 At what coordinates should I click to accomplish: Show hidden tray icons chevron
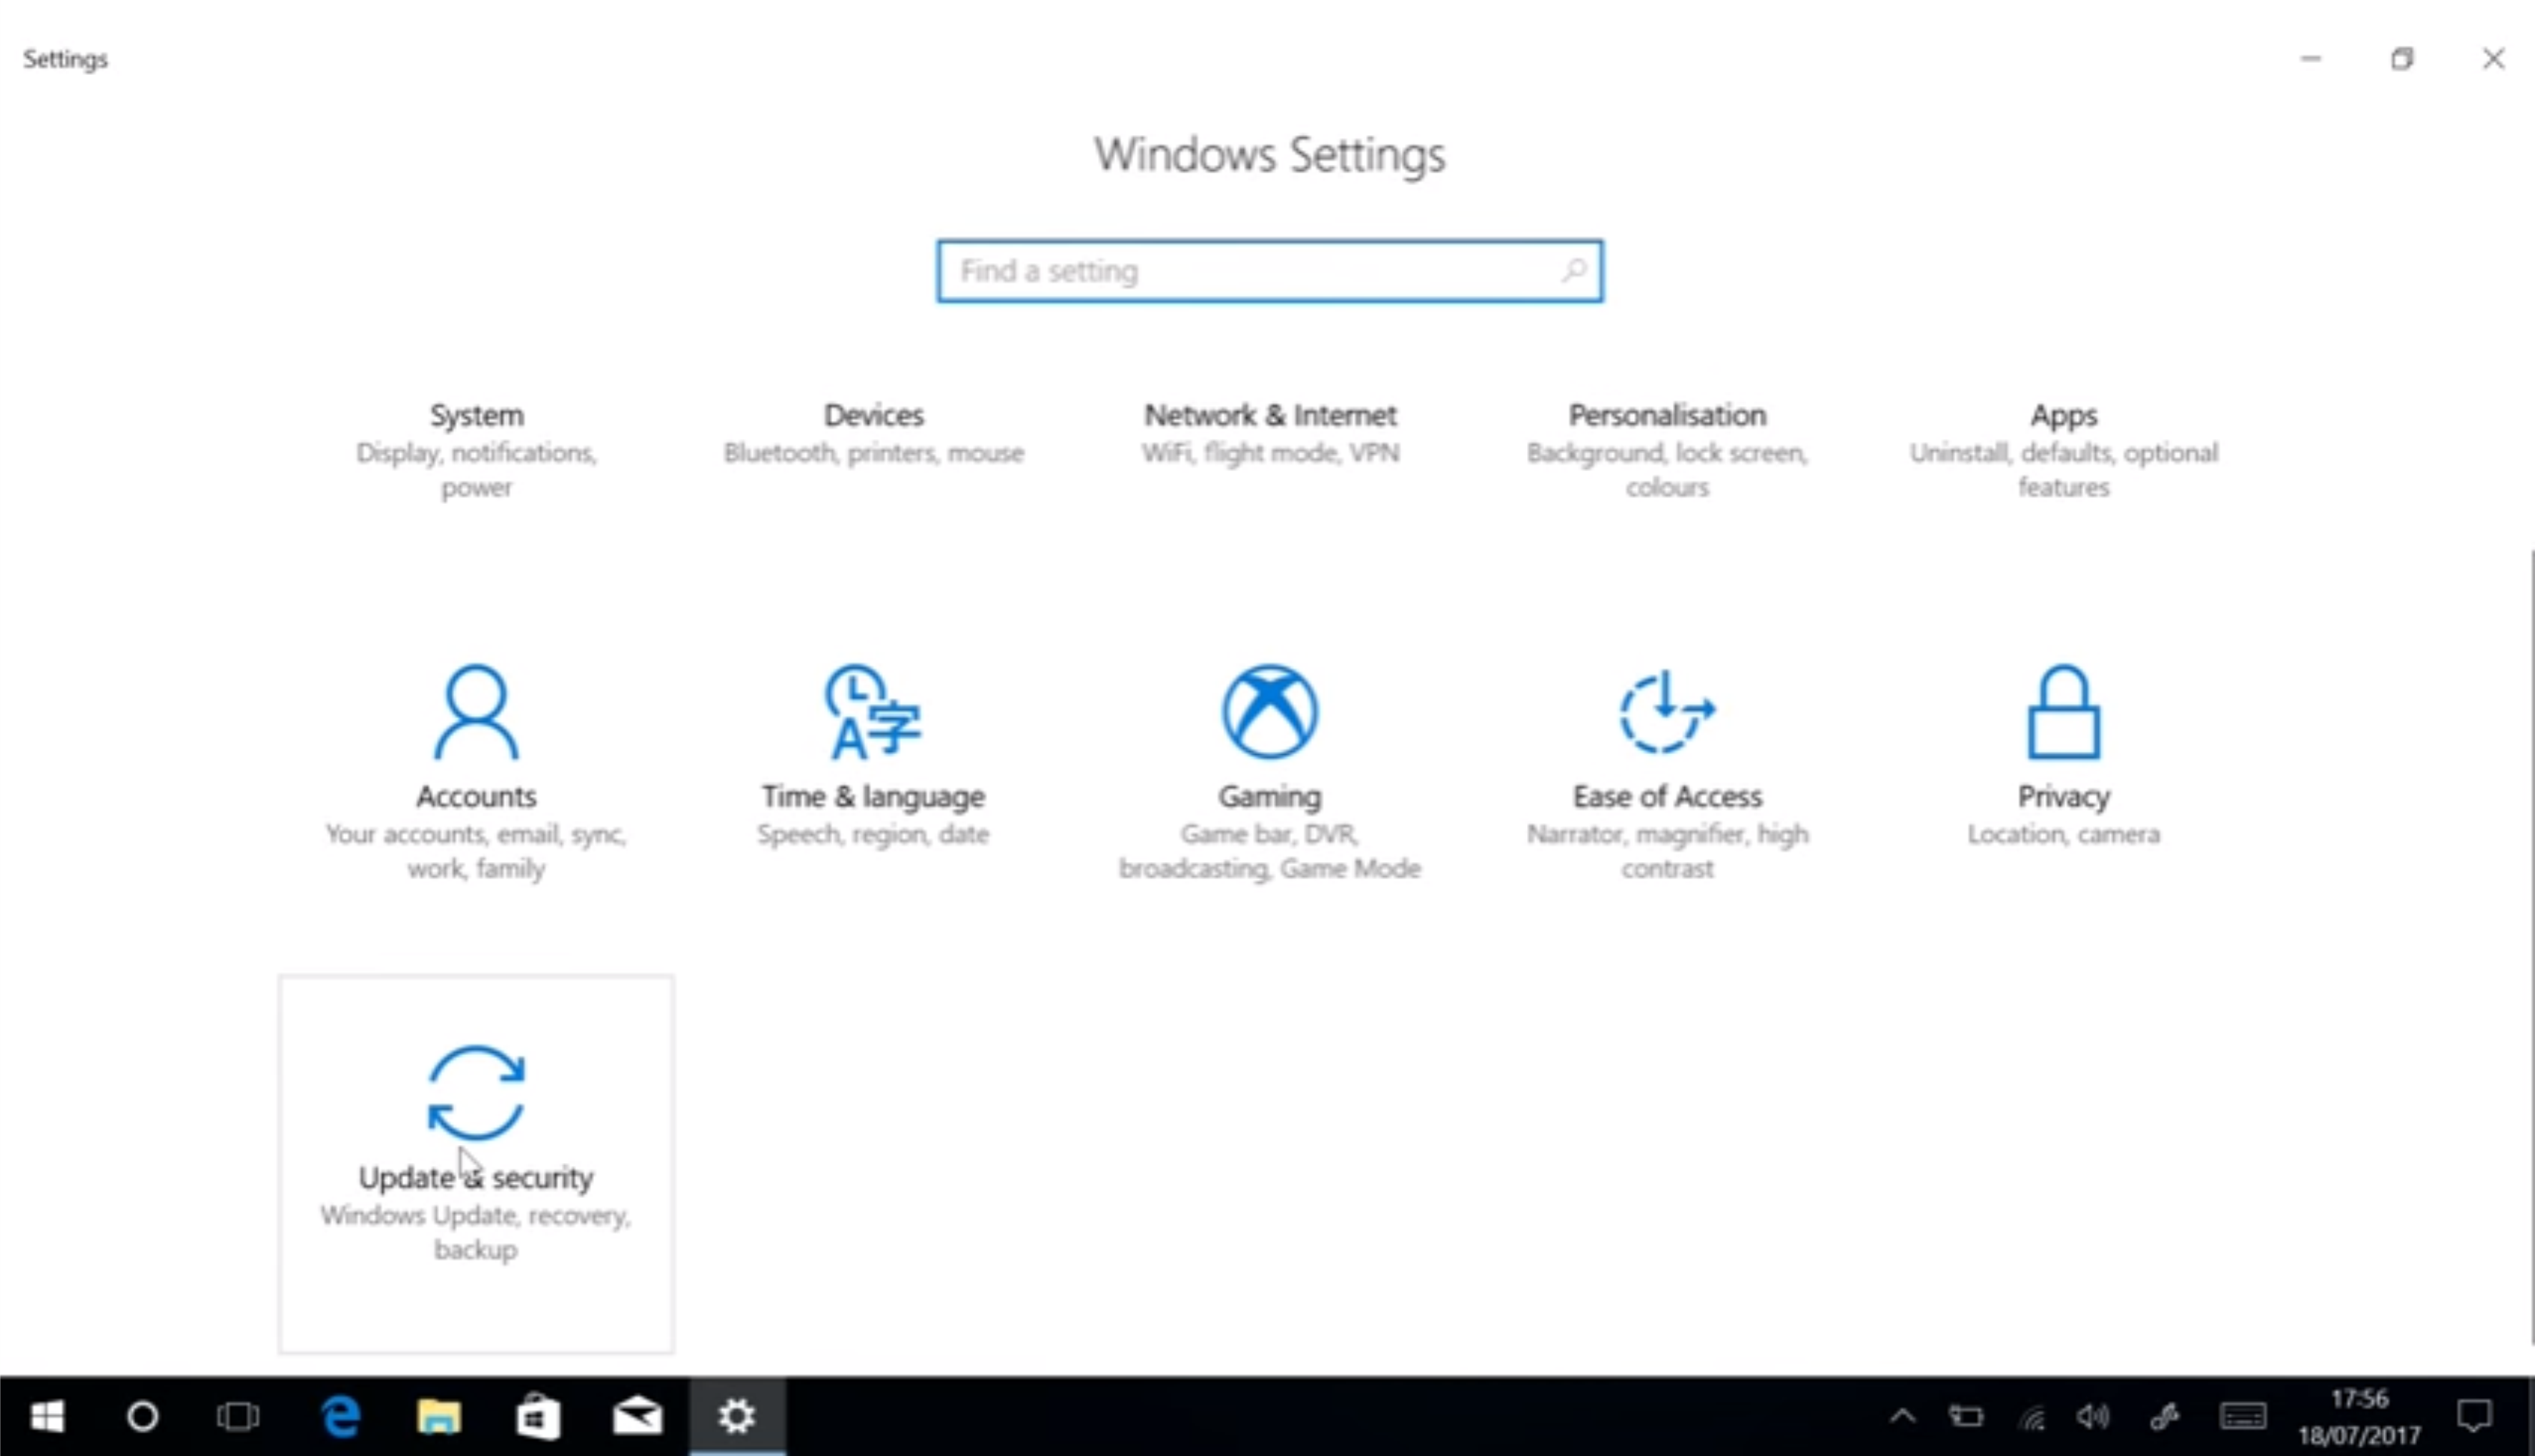pyautogui.click(x=1903, y=1416)
